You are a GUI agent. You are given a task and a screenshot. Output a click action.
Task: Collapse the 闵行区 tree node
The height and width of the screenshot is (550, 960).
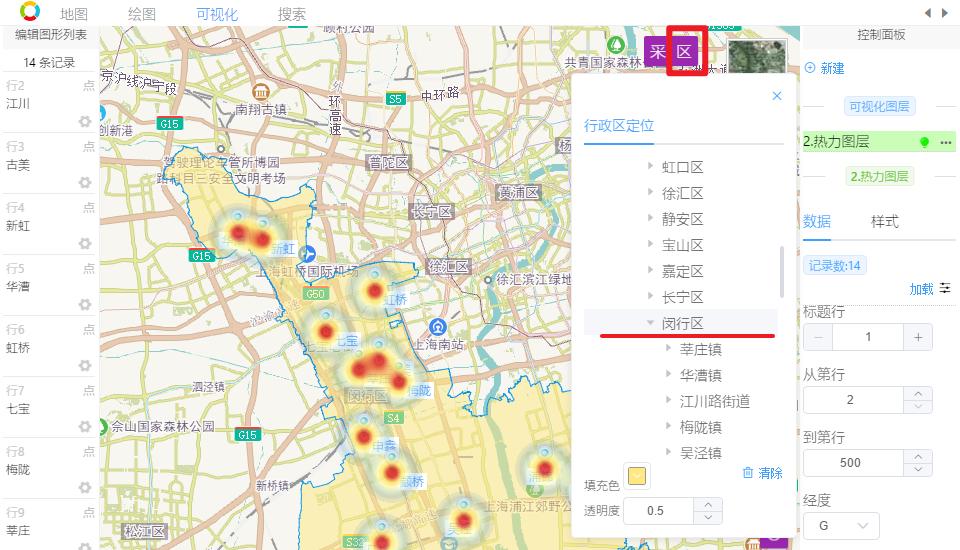650,322
